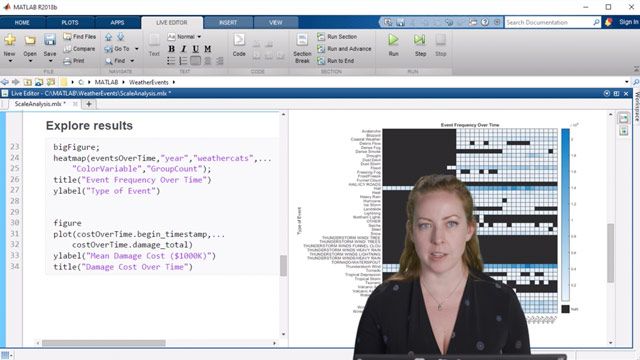640x360 pixels.
Task: Apply numbered list formatting
Action: pos(184,61)
